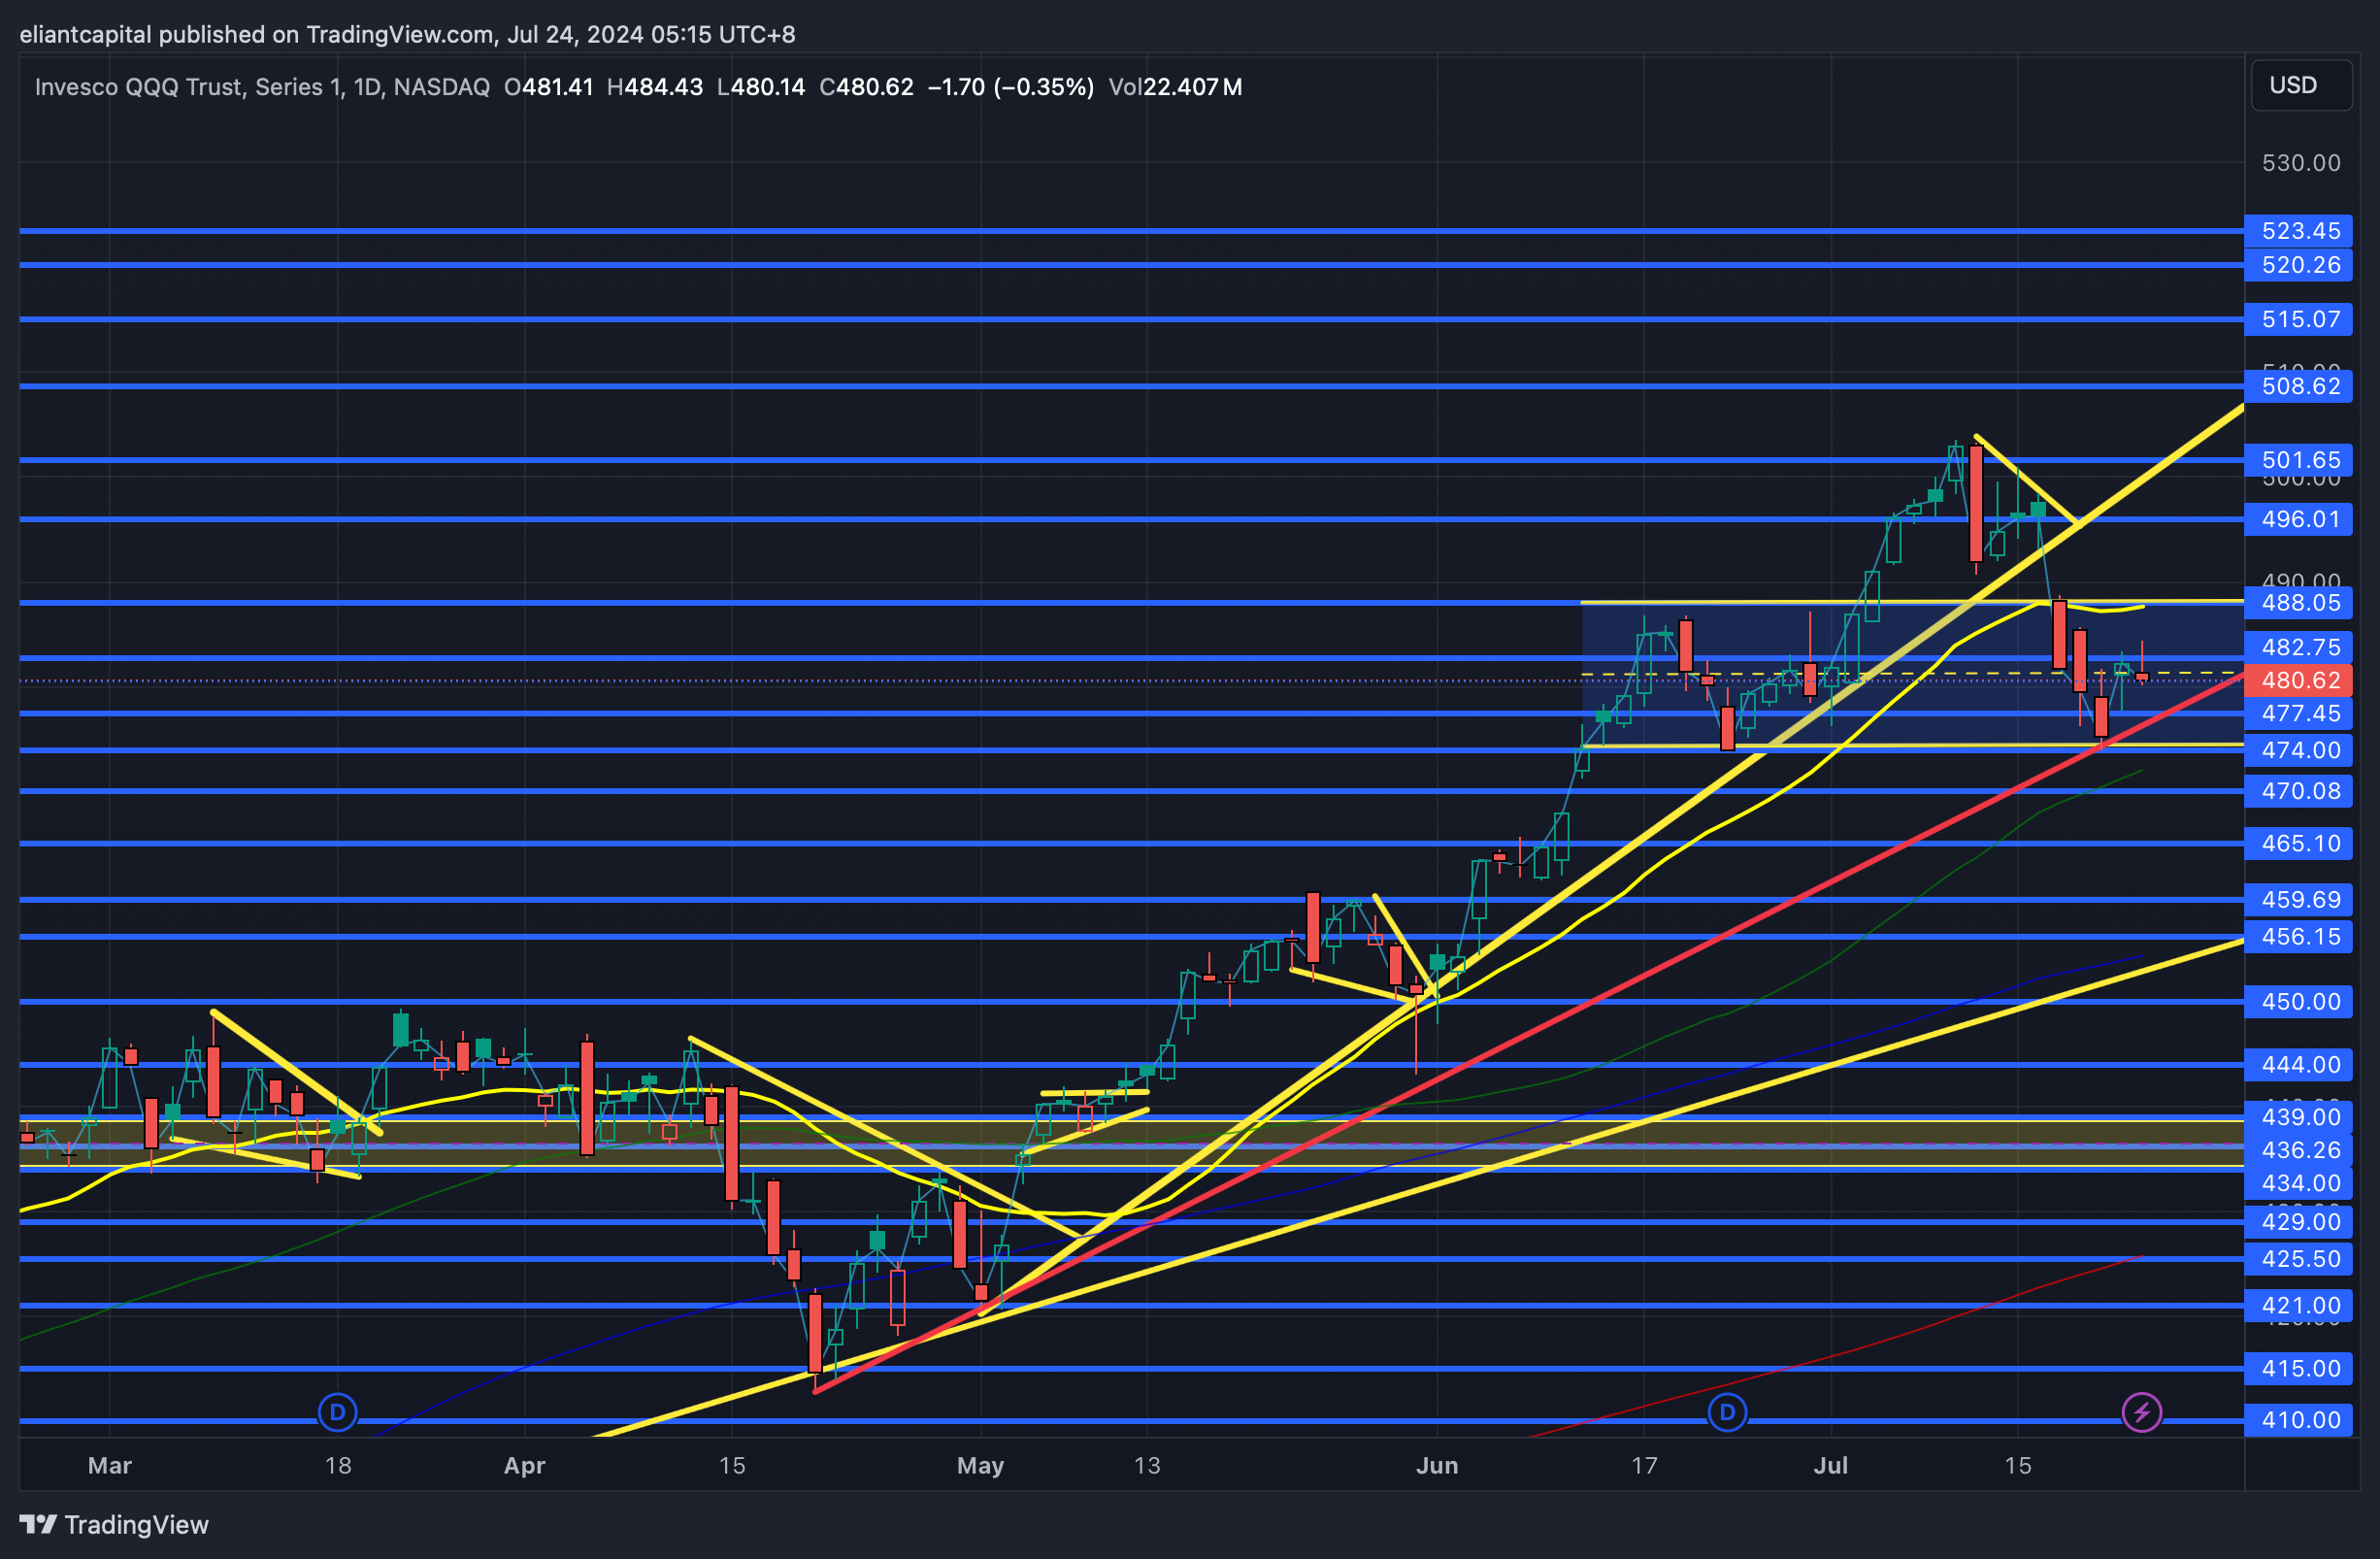Viewport: 2380px width, 1559px height.
Task: Click the Jul label on time axis
Action: click(x=1830, y=1465)
